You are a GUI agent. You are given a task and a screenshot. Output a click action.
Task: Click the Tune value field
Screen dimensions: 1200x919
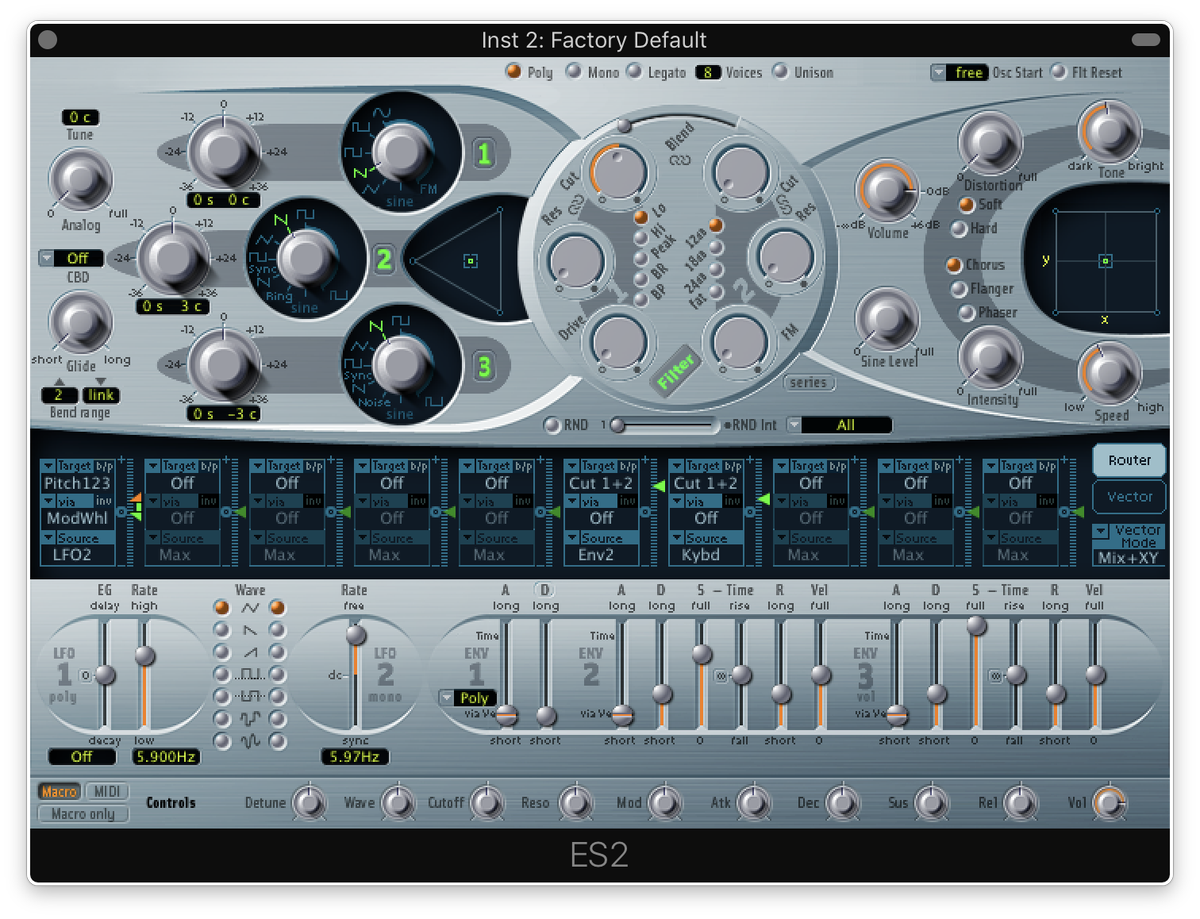pyautogui.click(x=80, y=117)
